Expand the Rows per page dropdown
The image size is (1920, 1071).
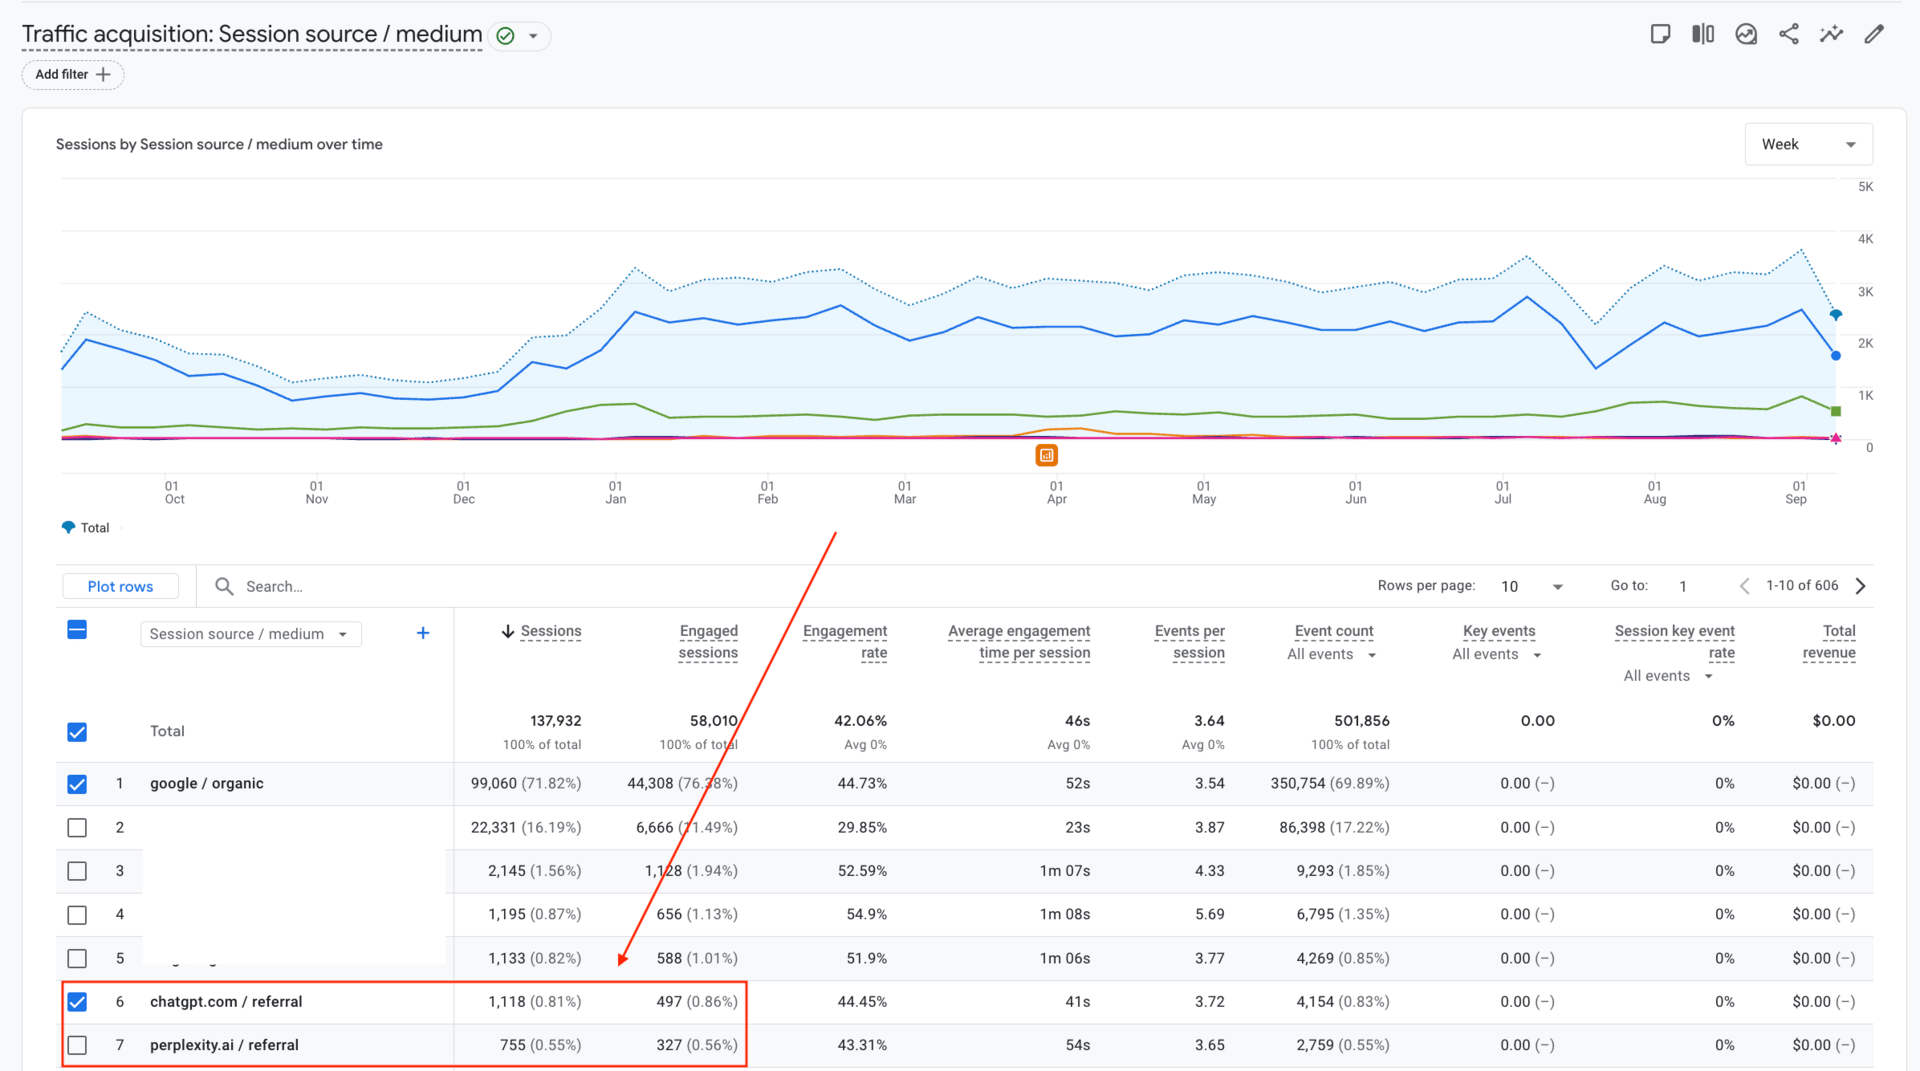1531,587
